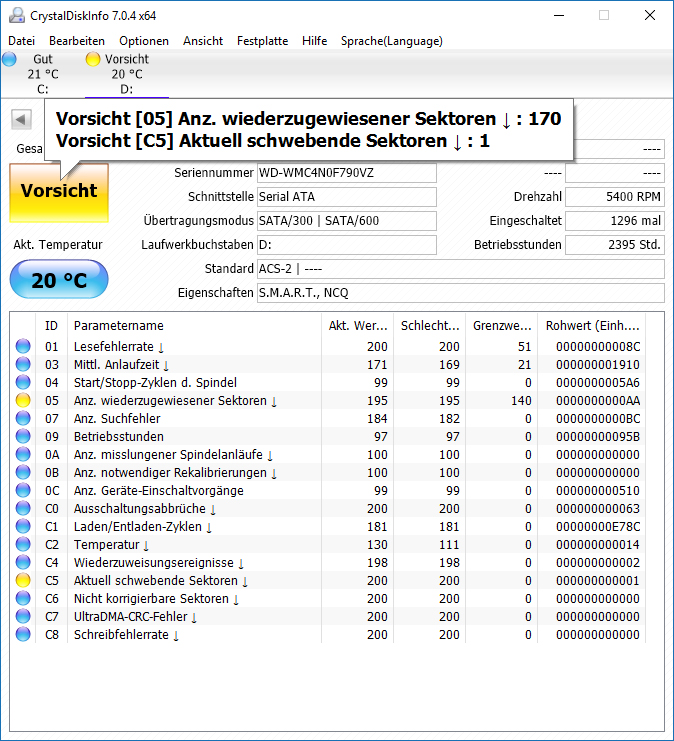The height and width of the screenshot is (741, 674).
Task: Open the Sprache(Language) menu
Action: 392,41
